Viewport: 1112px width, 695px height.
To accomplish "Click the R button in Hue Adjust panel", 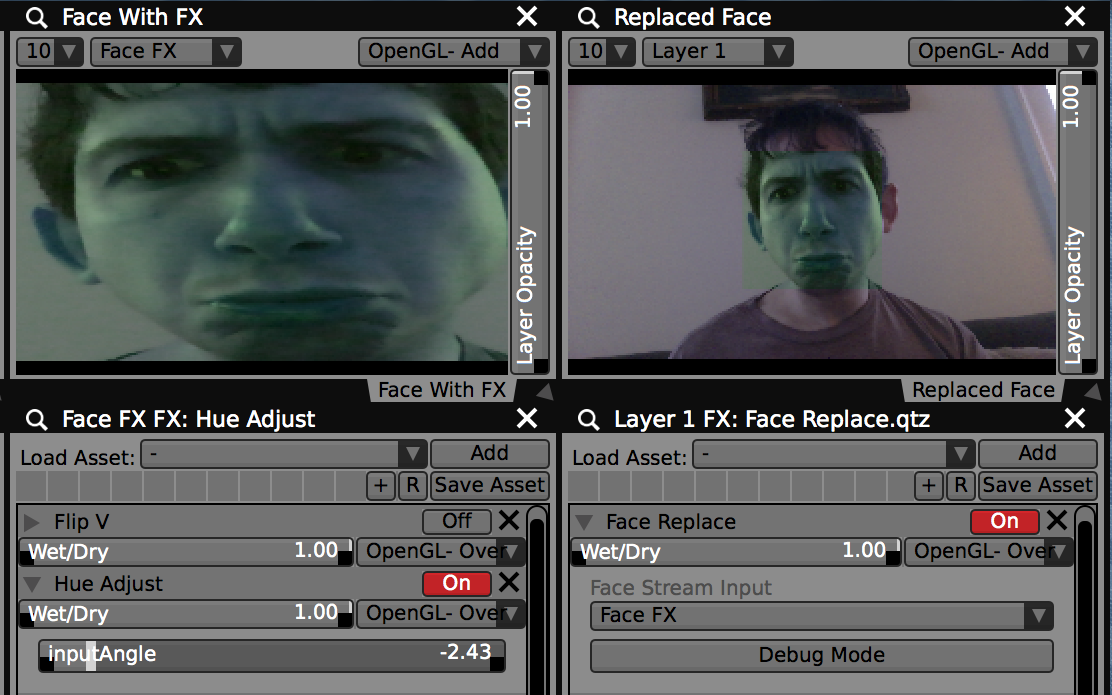I will tap(412, 485).
